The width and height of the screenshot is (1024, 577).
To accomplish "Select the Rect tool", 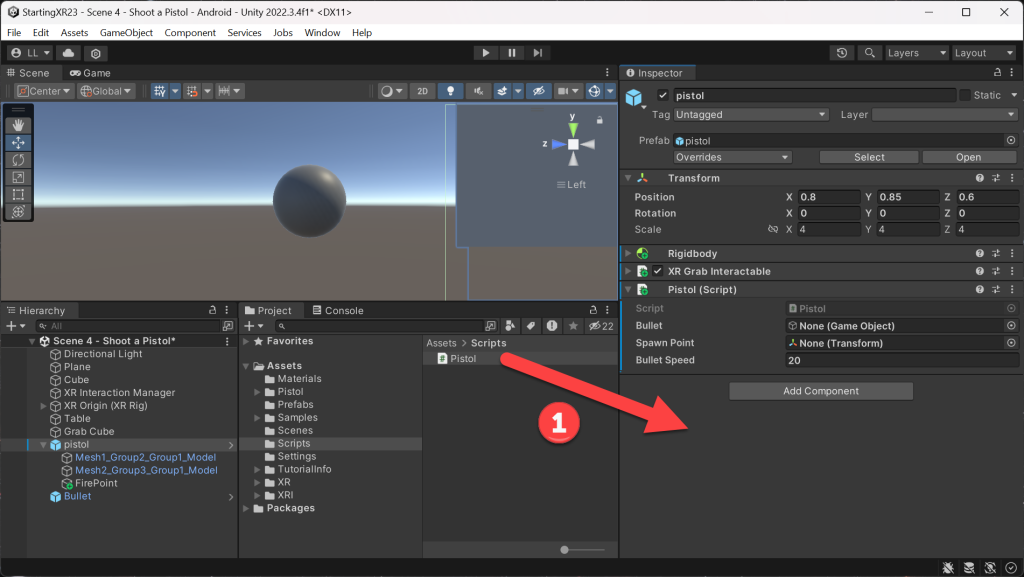I will click(x=18, y=195).
